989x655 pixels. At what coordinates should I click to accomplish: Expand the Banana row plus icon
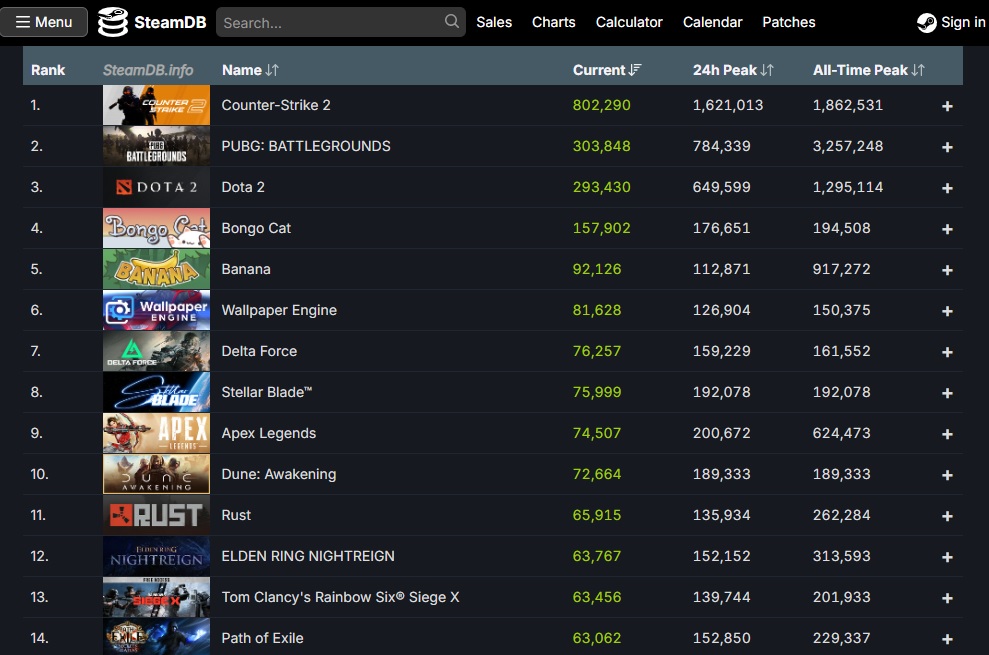(947, 270)
